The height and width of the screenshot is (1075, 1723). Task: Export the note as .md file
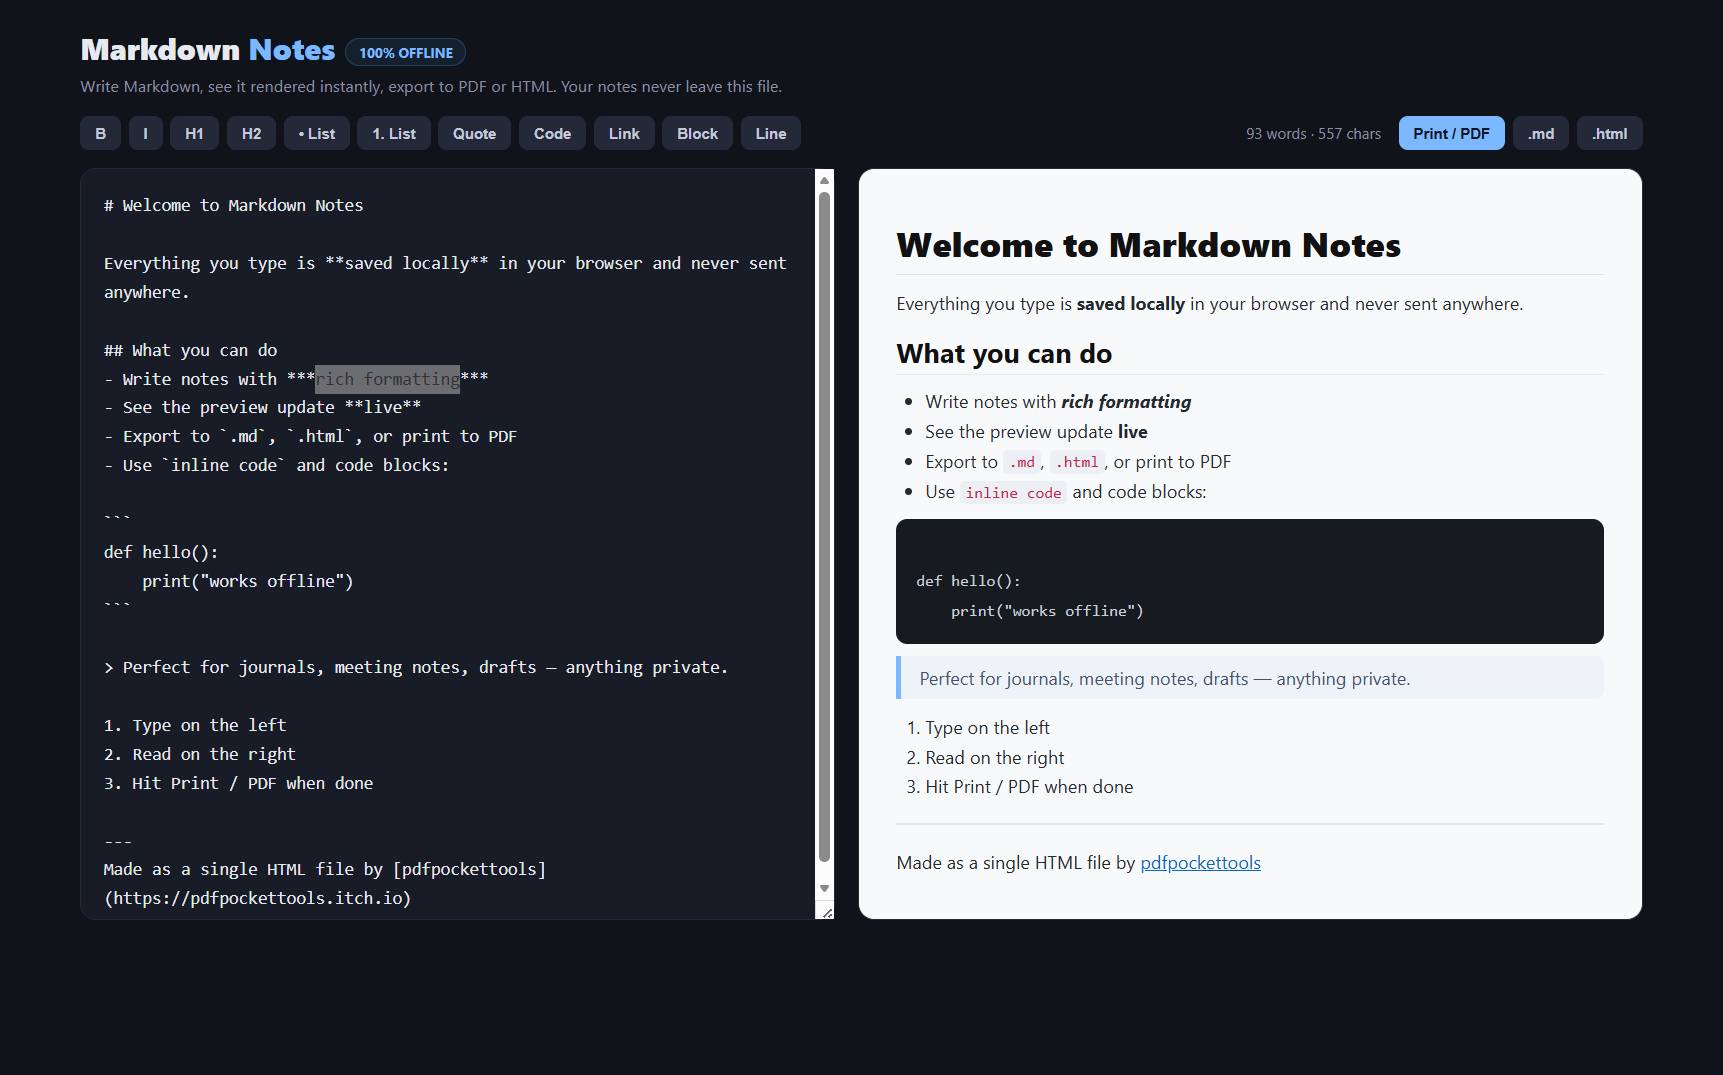pyautogui.click(x=1541, y=134)
